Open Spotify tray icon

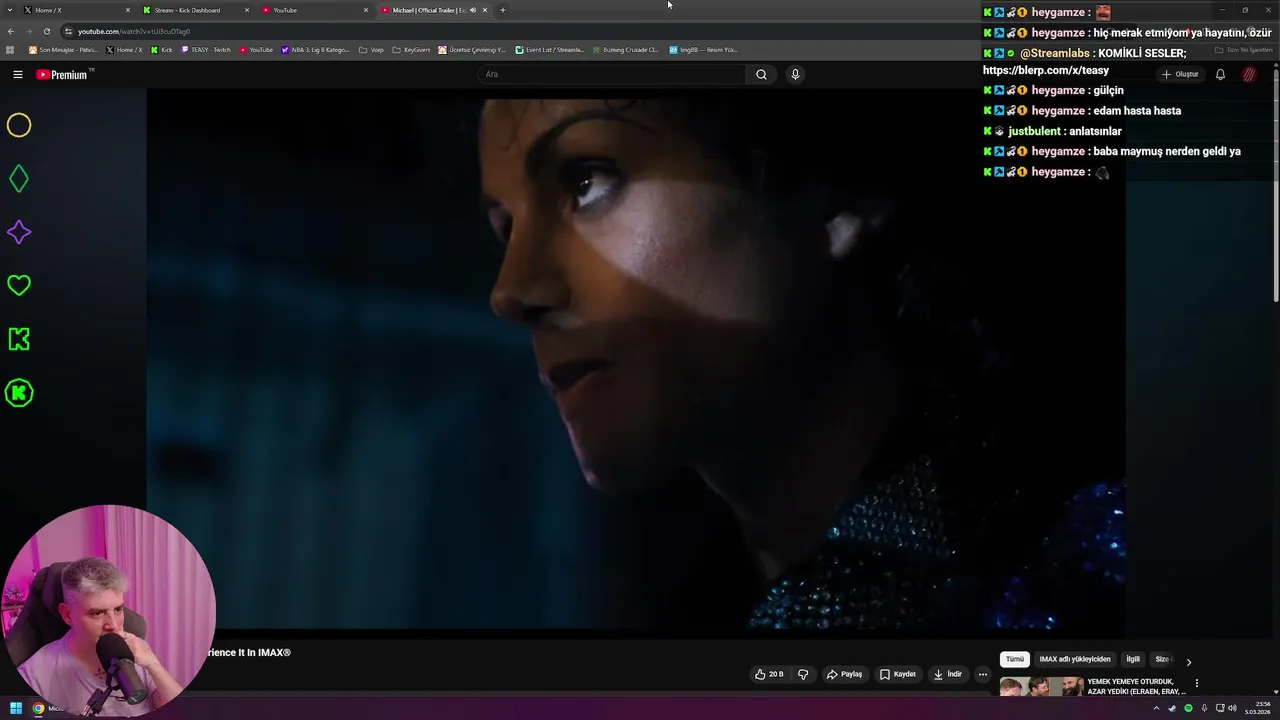(1188, 708)
